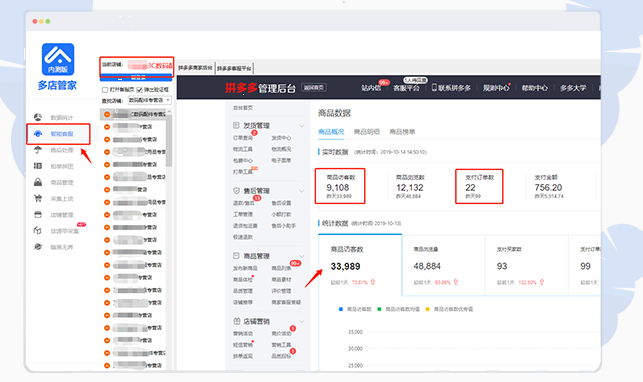Click the 售后管理 shield icon
This screenshot has height=382, width=643.
tap(236, 191)
